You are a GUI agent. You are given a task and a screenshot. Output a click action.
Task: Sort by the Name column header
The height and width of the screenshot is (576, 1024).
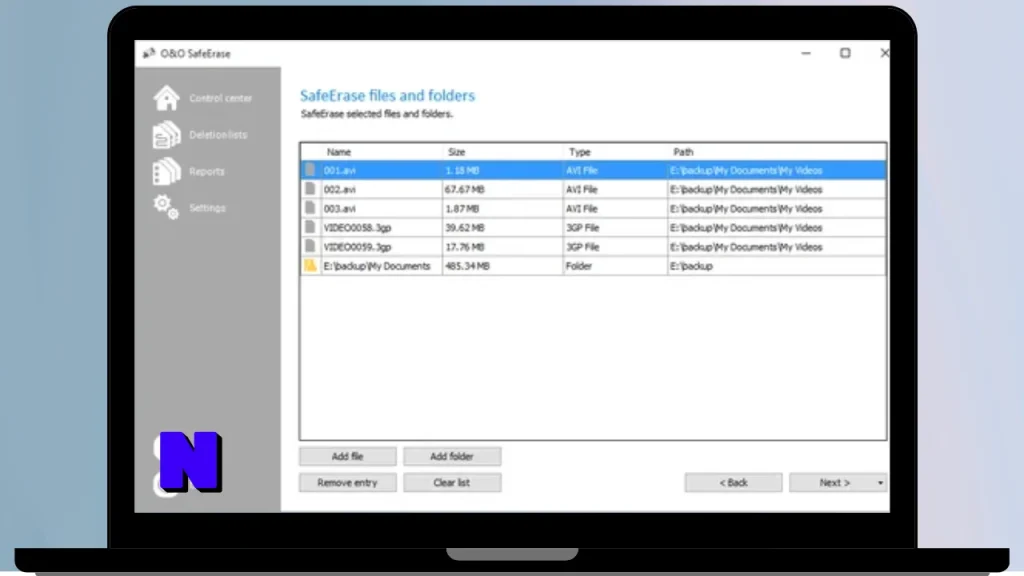[x=339, y=152]
